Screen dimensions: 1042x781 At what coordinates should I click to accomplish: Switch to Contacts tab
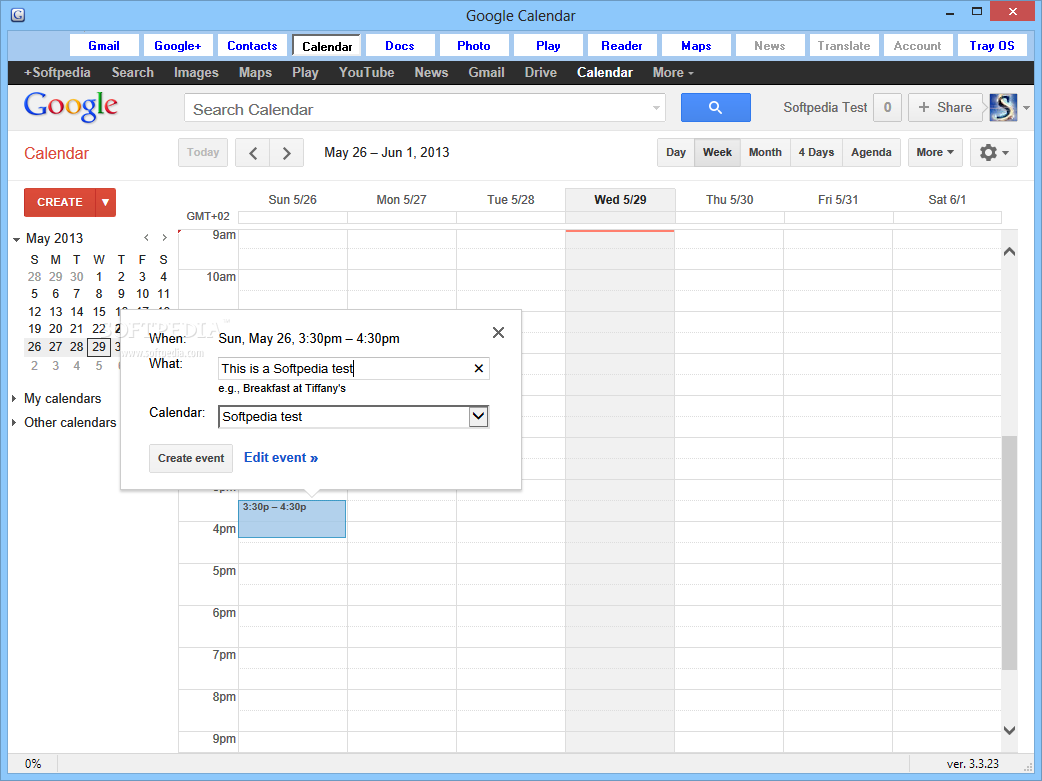click(253, 46)
